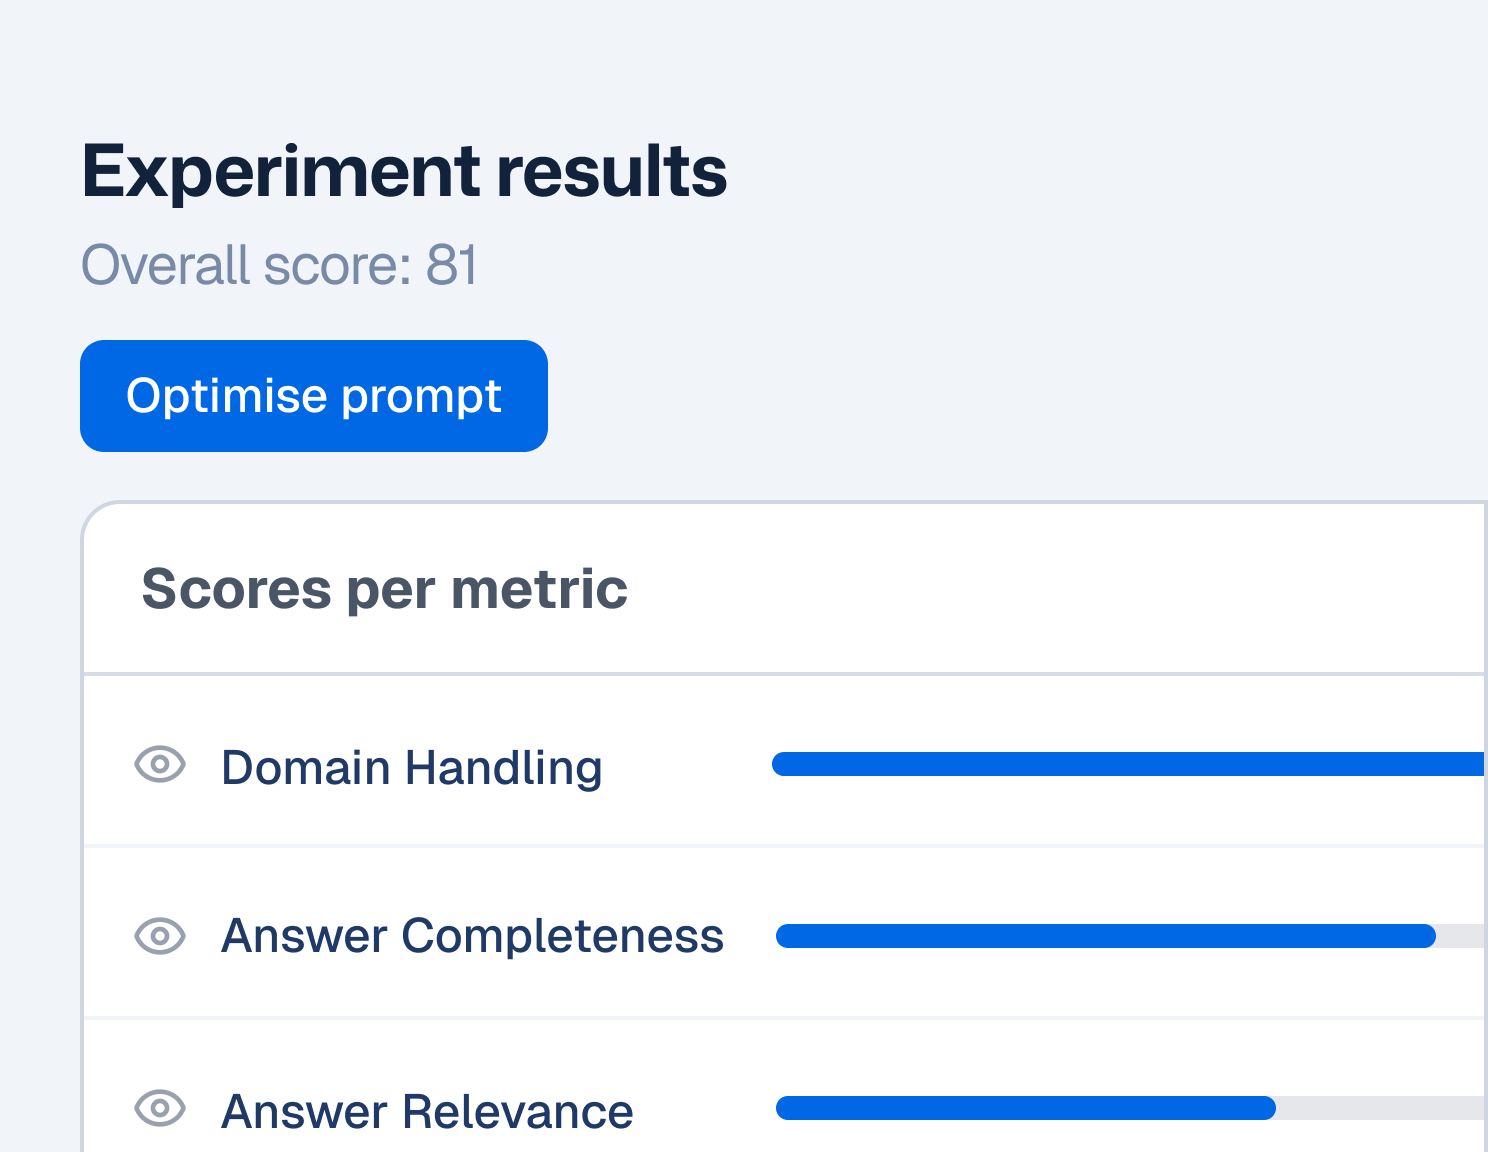Viewport: 1488px width, 1152px height.
Task: Toggle visibility of Answer Relevance metric
Action: [x=160, y=1108]
